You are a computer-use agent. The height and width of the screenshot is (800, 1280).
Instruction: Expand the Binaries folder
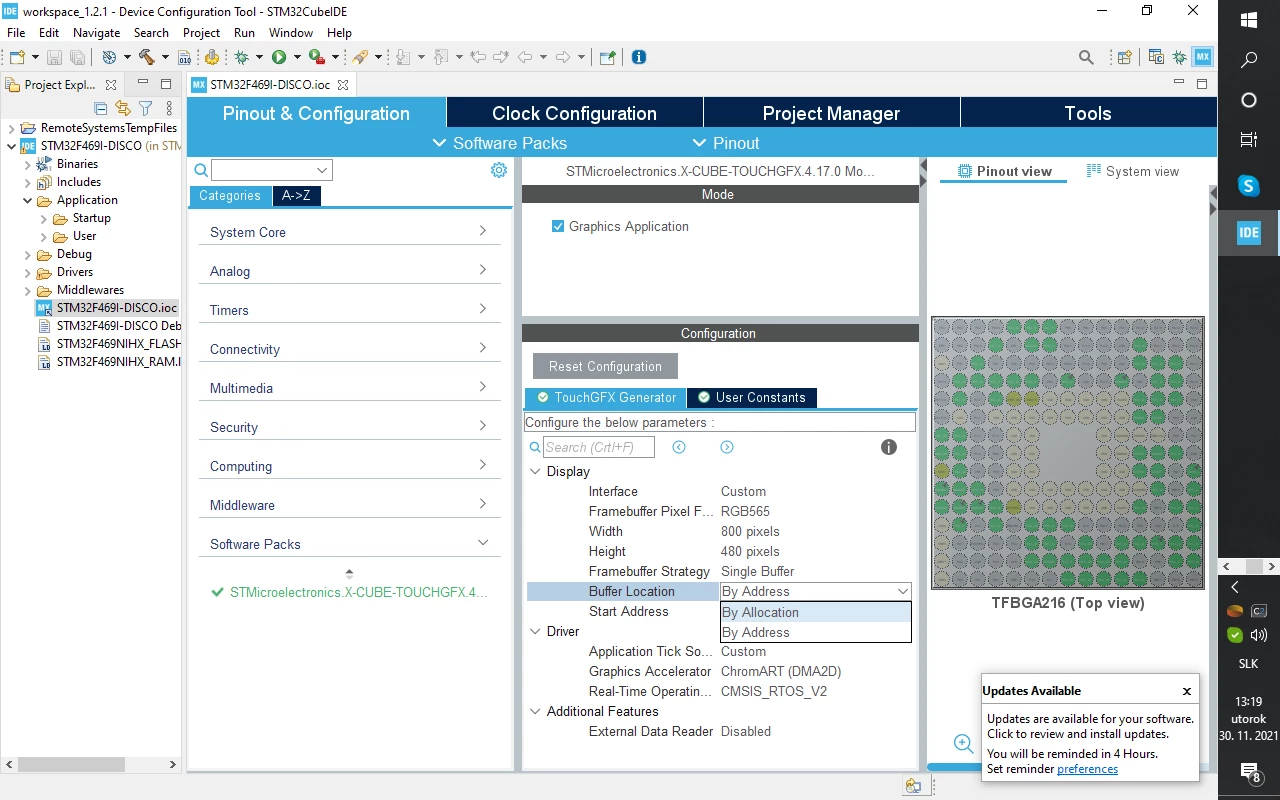(x=27, y=164)
